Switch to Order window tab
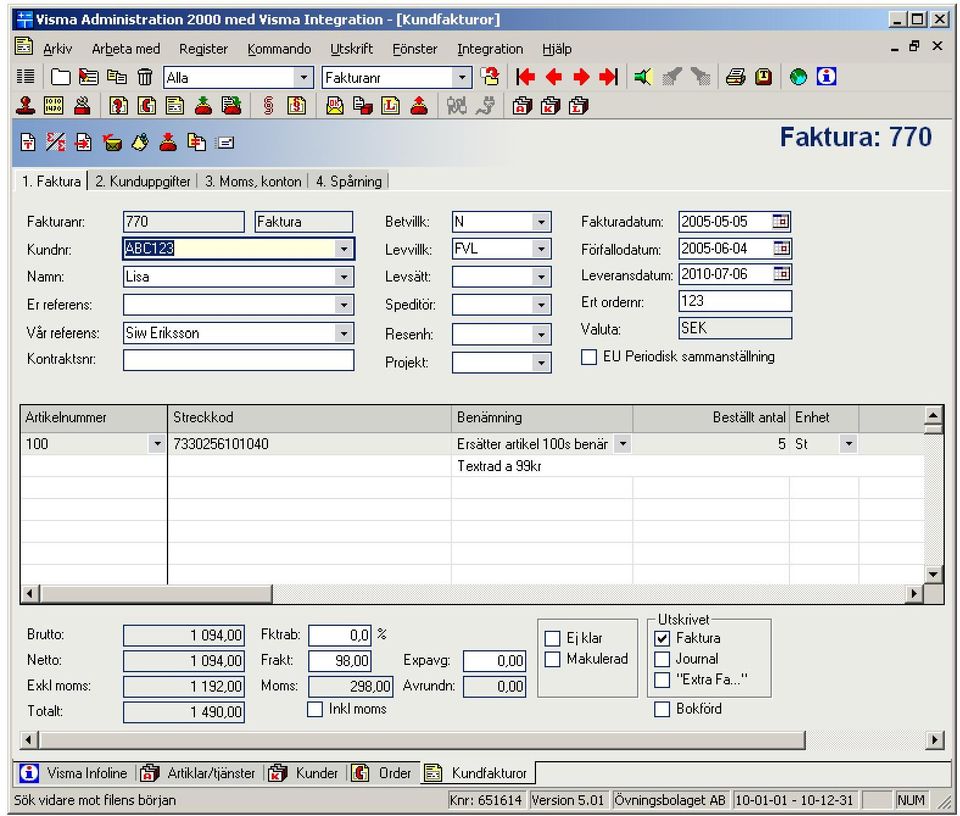The image size is (960, 816). tap(381, 773)
